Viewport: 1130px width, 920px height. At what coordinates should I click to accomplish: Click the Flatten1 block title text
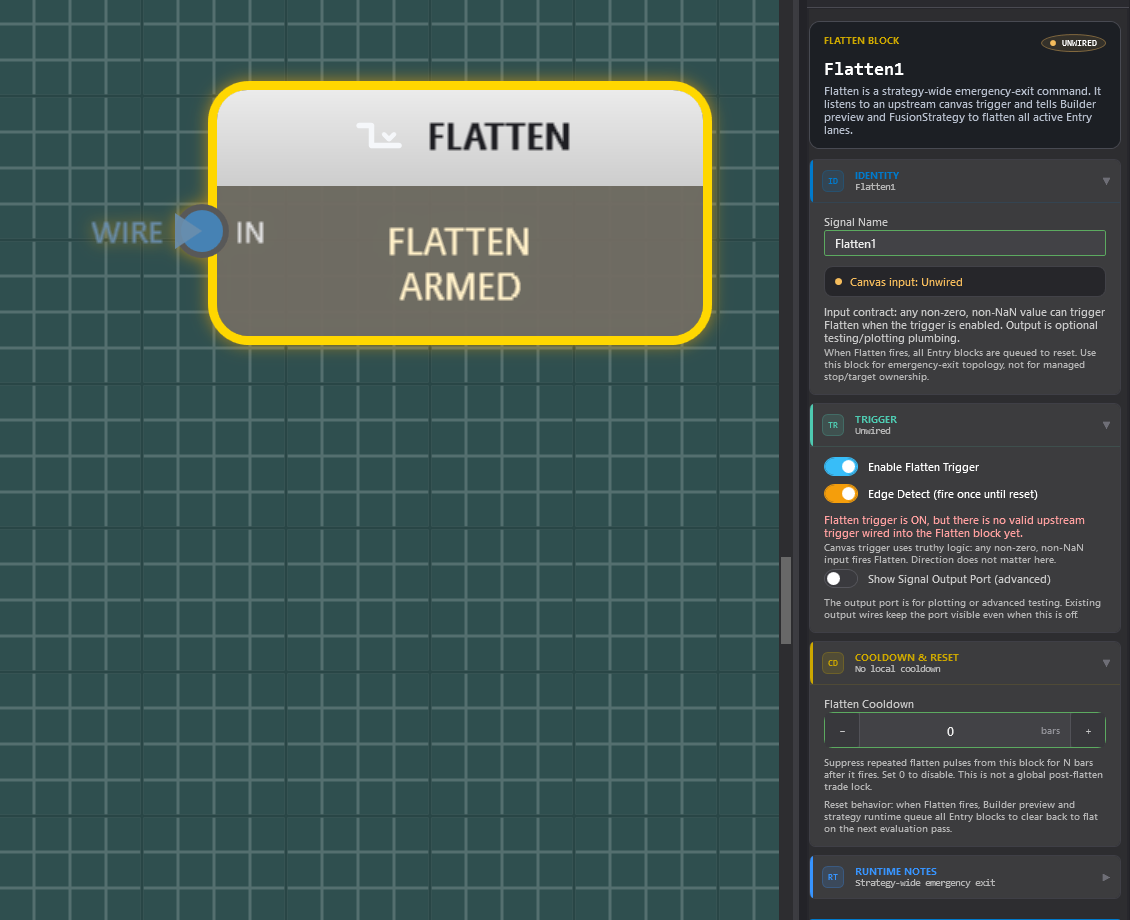coord(863,69)
